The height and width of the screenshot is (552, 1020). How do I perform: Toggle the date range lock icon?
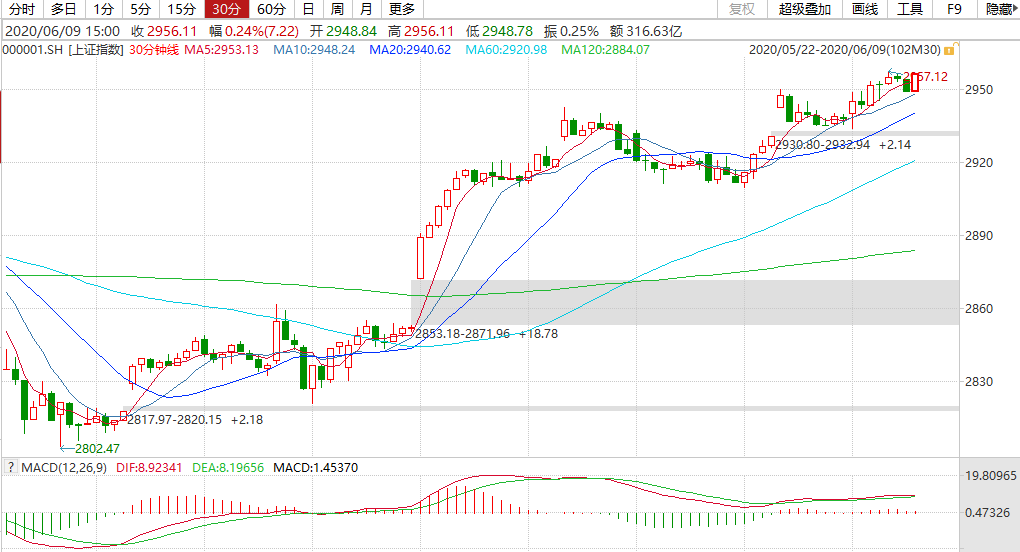coord(950,50)
